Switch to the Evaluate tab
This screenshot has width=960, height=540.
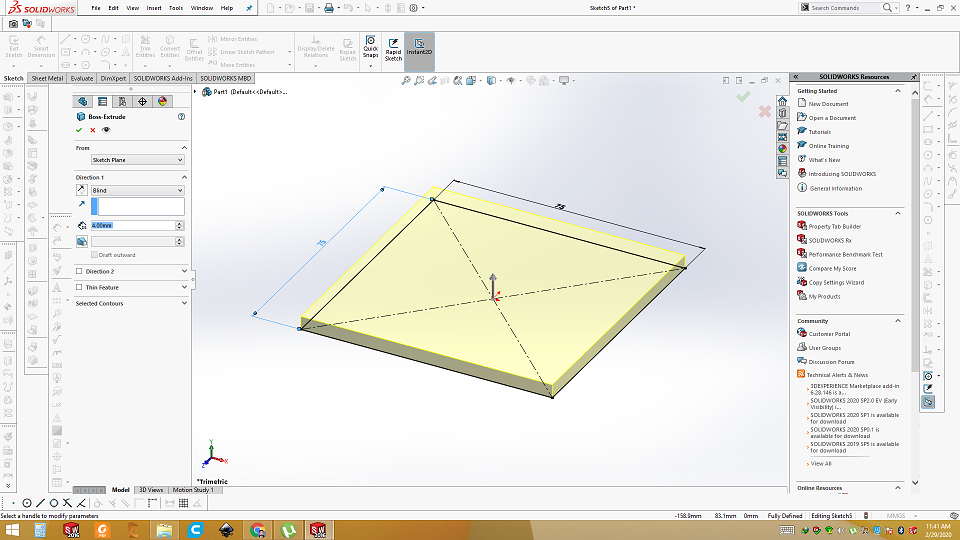point(81,78)
